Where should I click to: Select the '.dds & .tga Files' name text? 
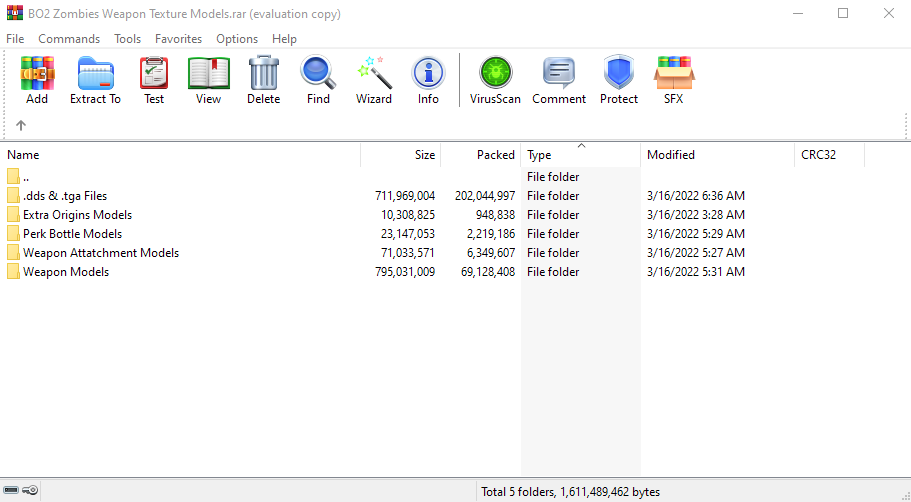(x=65, y=196)
